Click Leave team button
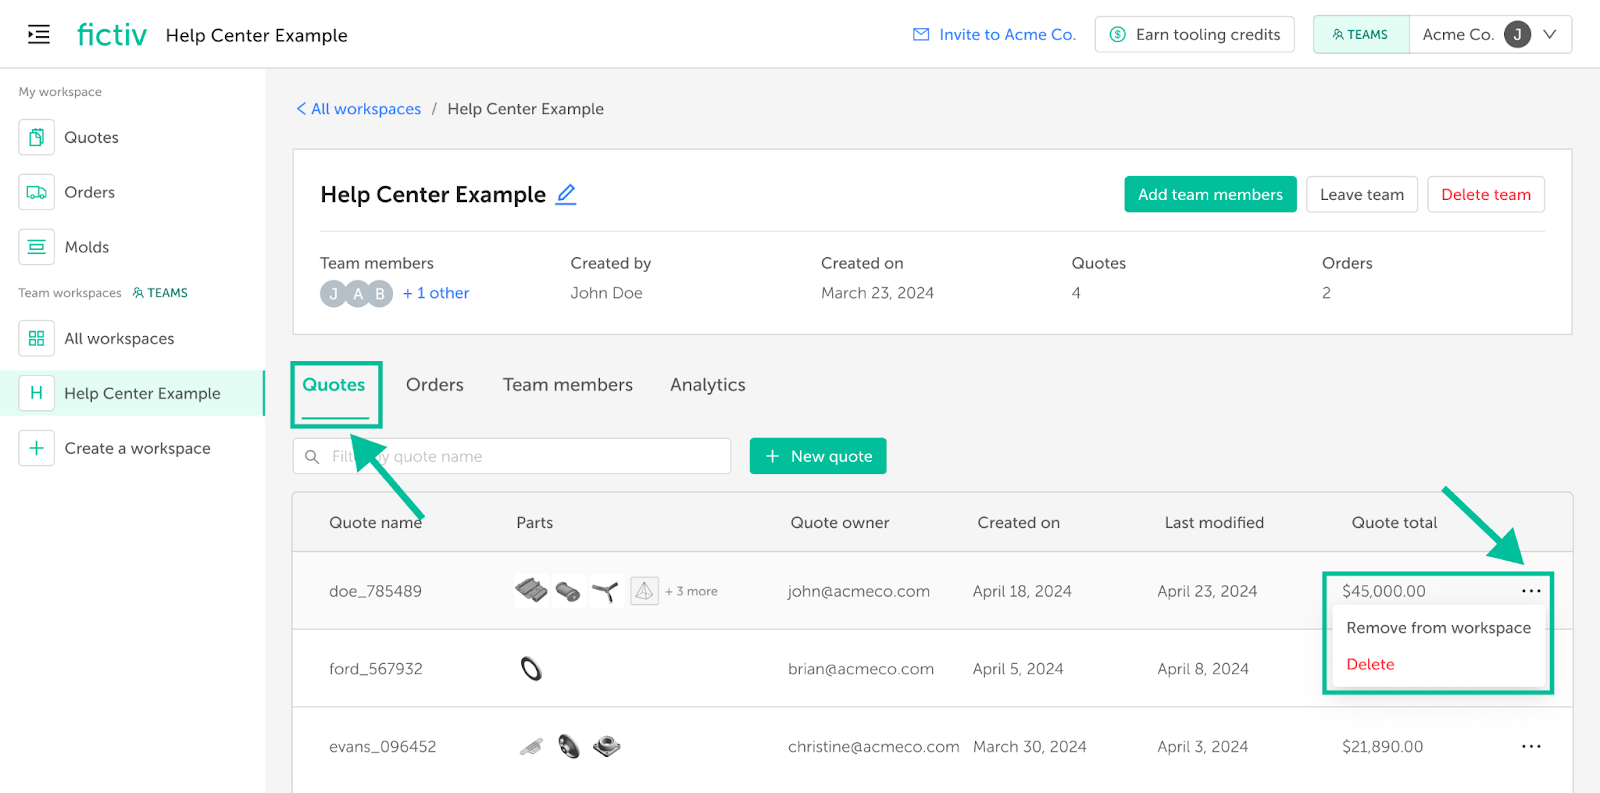Screen dimensions: 1600x793 pyautogui.click(x=1362, y=194)
